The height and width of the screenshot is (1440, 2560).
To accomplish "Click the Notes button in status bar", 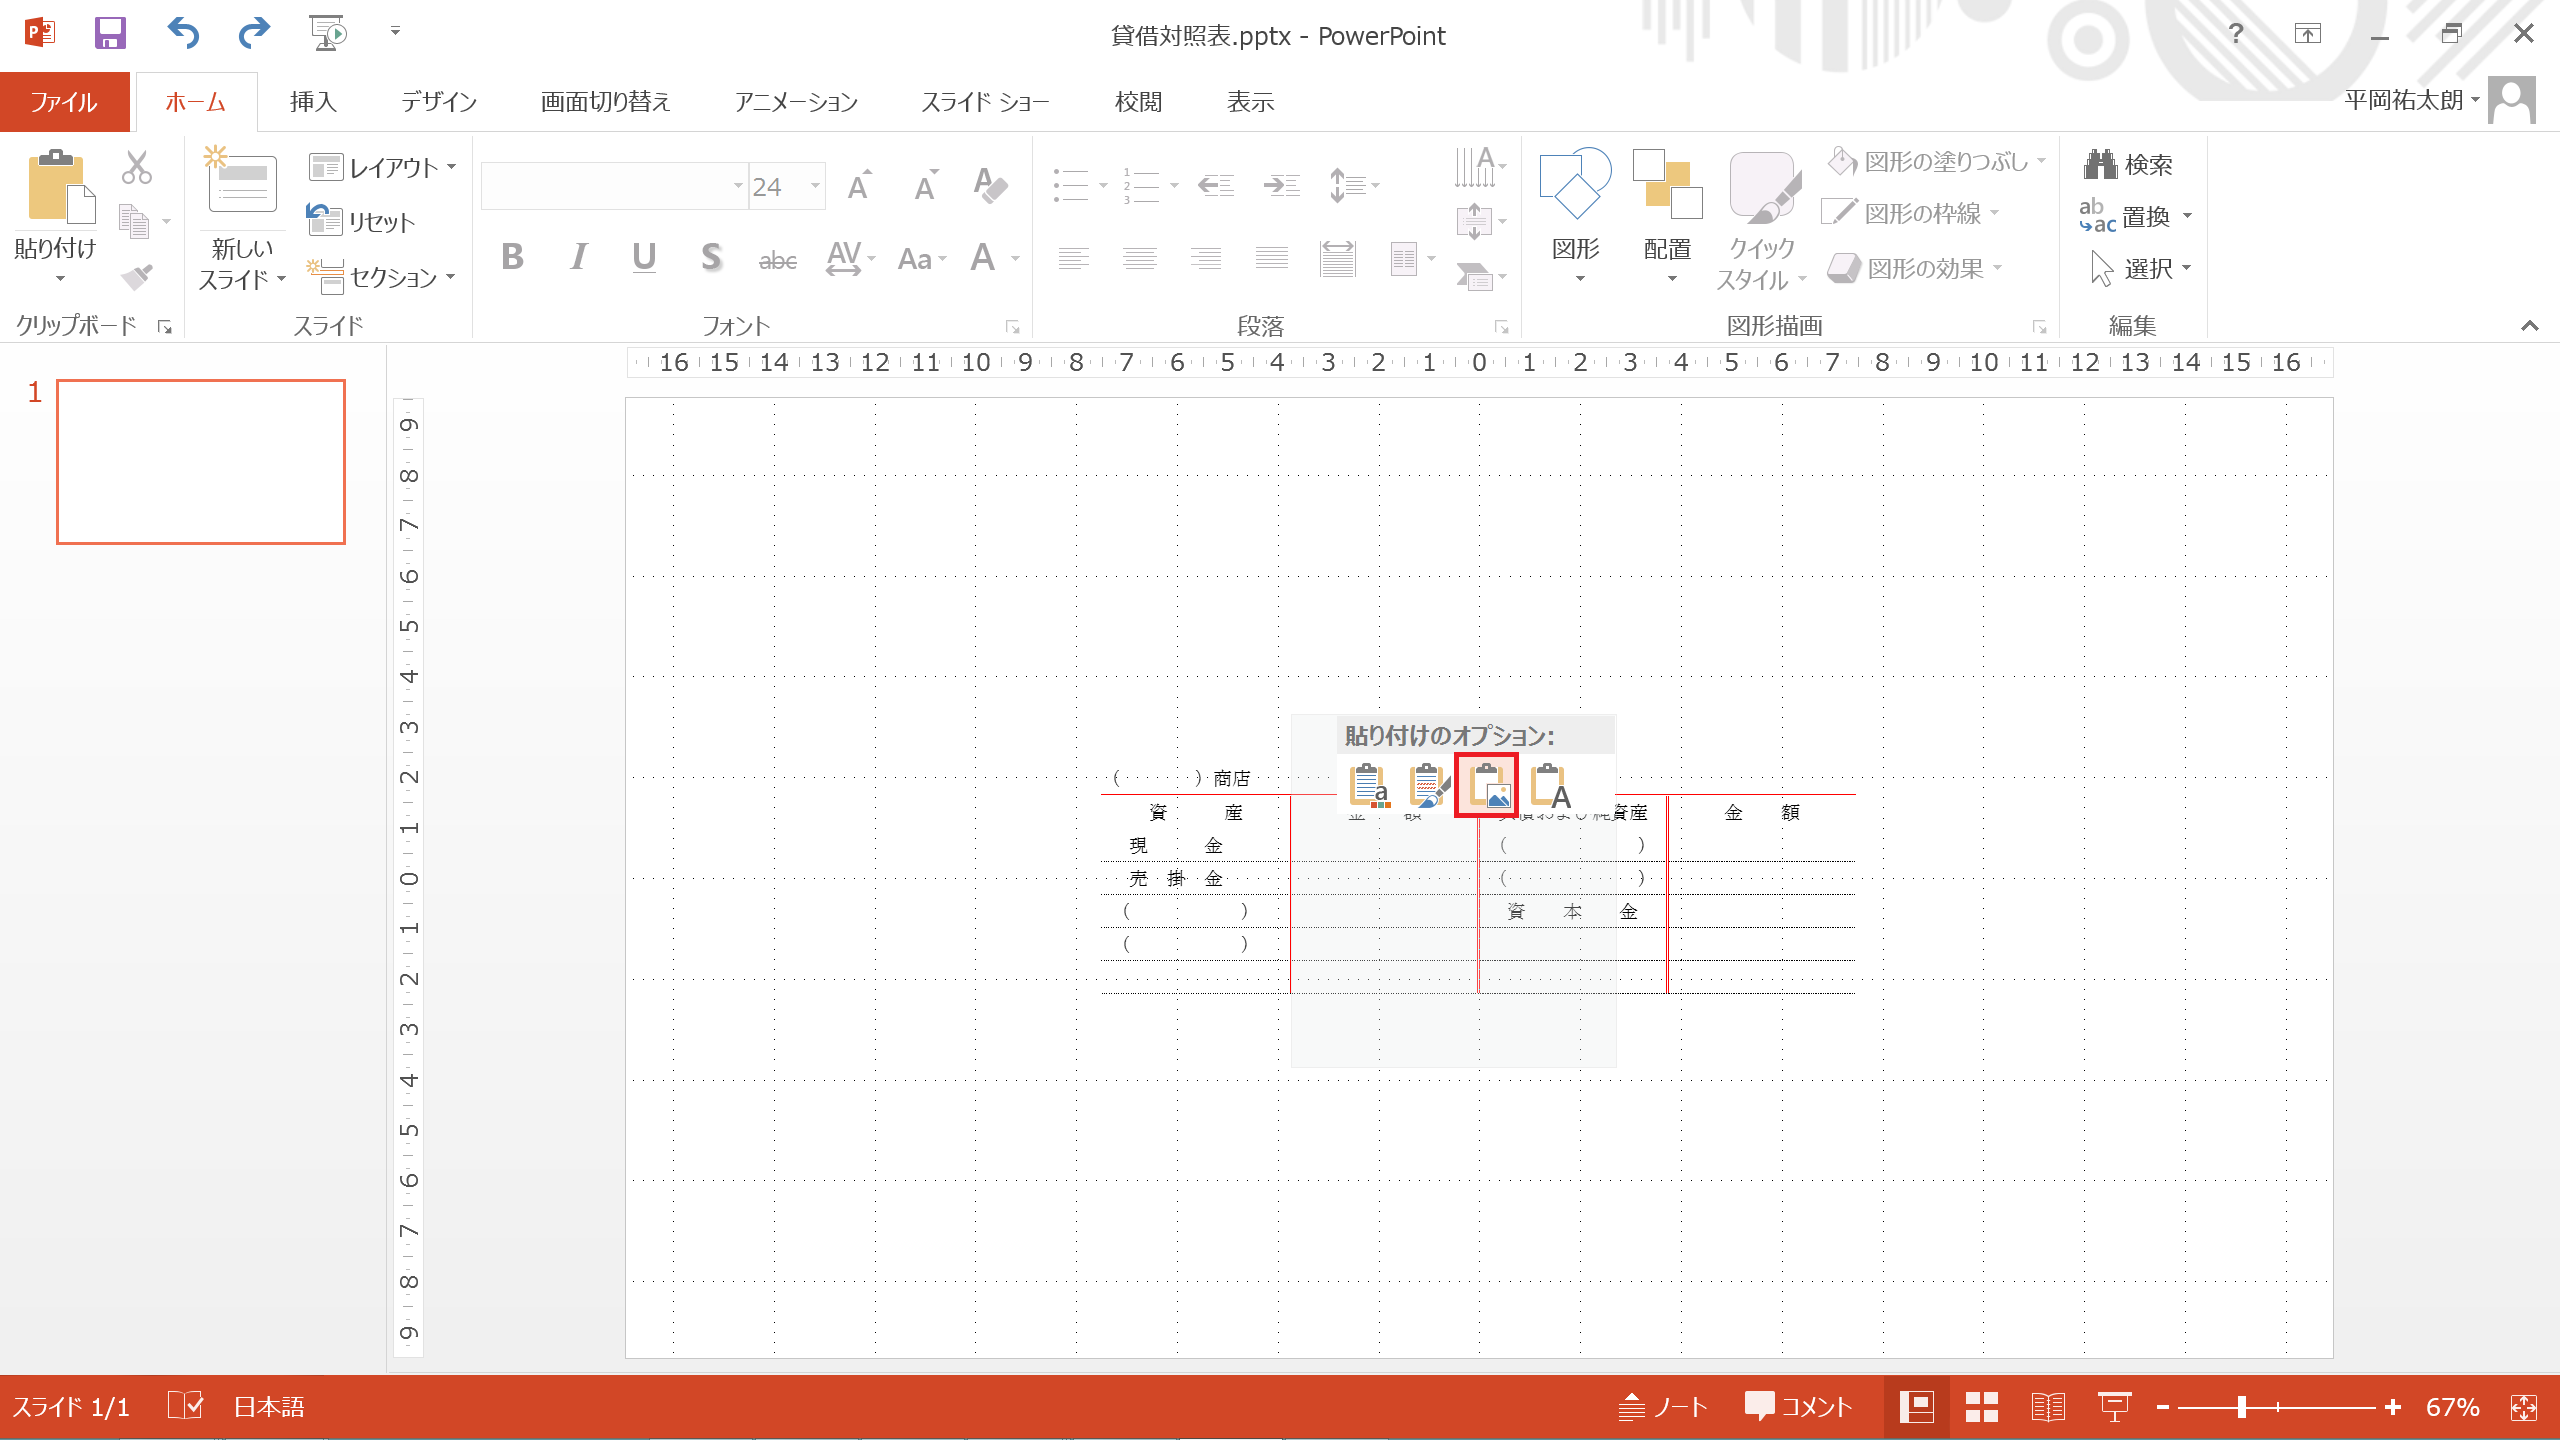I will [x=1663, y=1407].
